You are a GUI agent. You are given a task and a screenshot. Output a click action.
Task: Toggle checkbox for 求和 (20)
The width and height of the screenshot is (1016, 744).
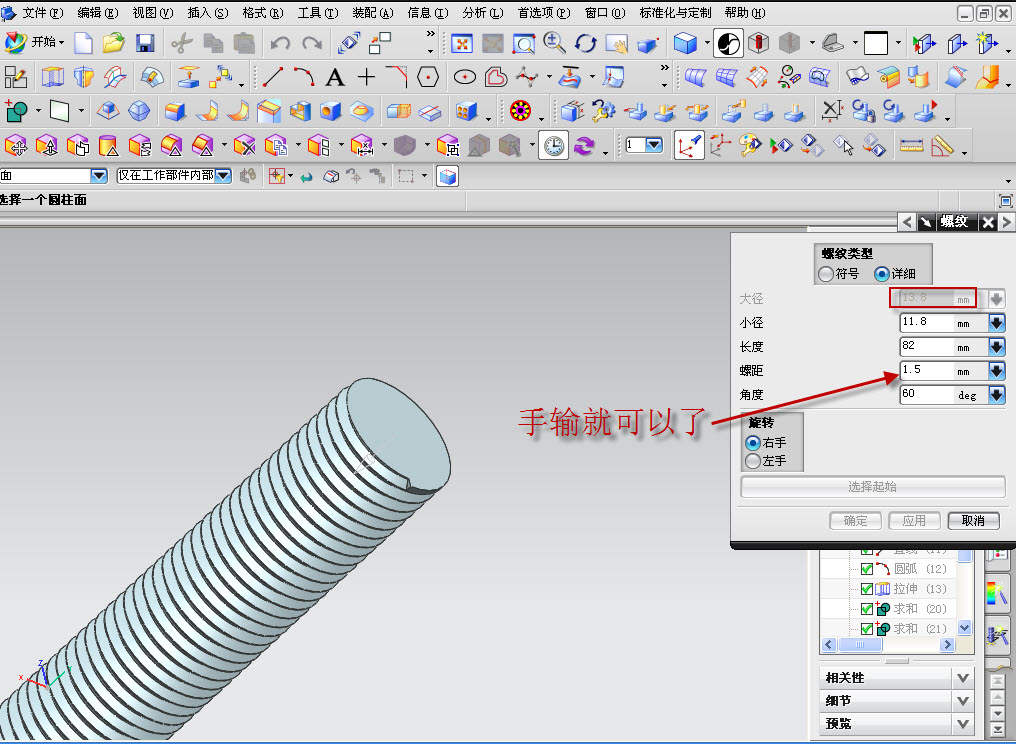(866, 609)
